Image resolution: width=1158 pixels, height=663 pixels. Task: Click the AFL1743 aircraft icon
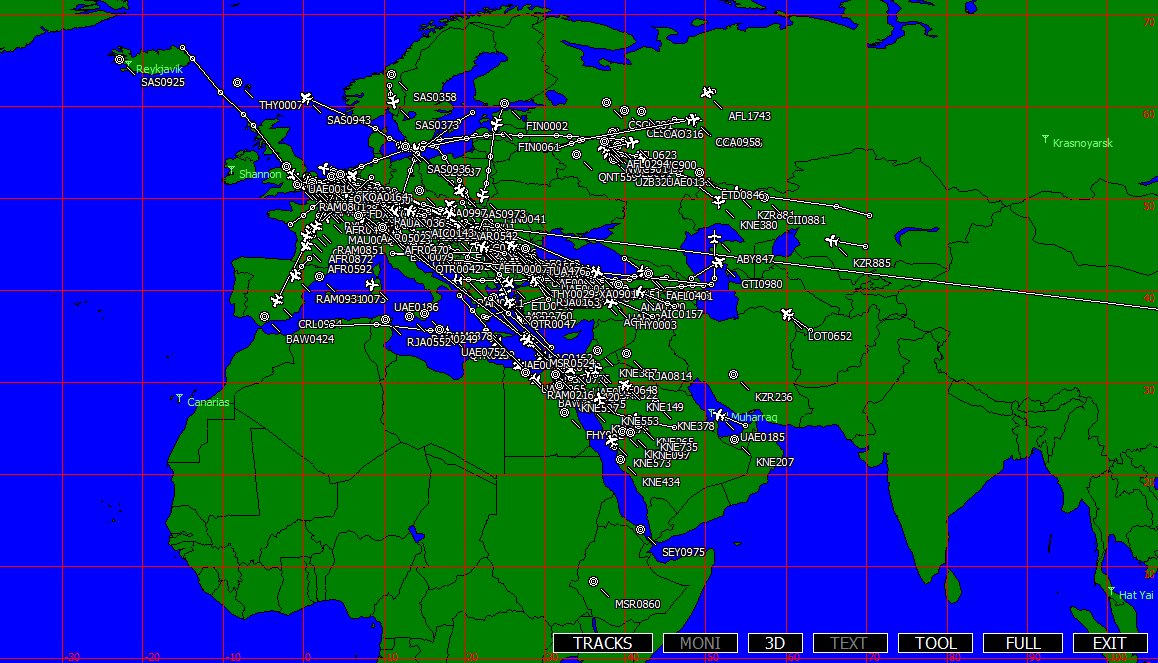click(708, 93)
